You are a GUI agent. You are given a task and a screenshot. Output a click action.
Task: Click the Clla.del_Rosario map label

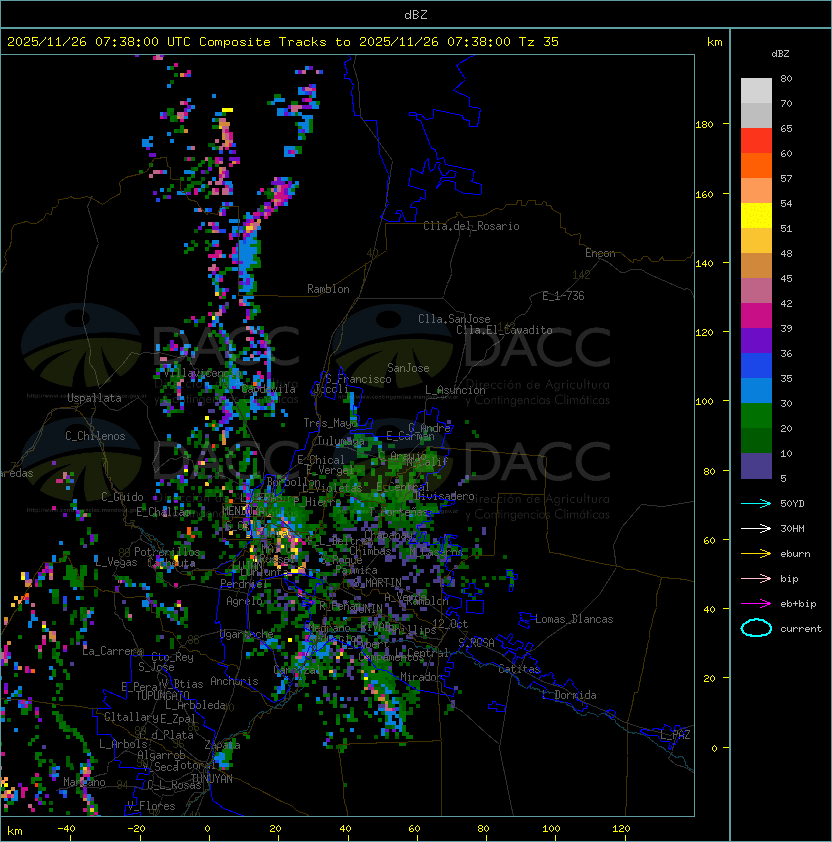point(471,226)
